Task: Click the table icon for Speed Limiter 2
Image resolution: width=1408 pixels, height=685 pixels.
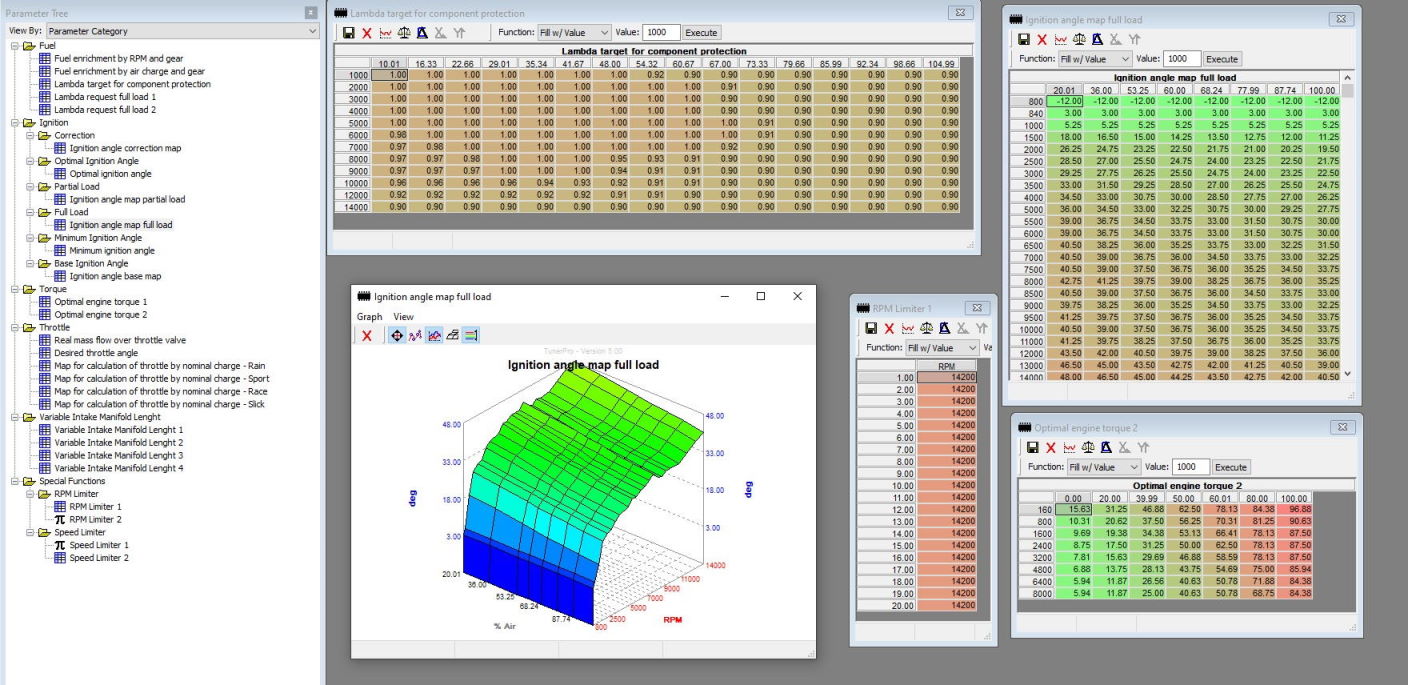Action: 60,558
